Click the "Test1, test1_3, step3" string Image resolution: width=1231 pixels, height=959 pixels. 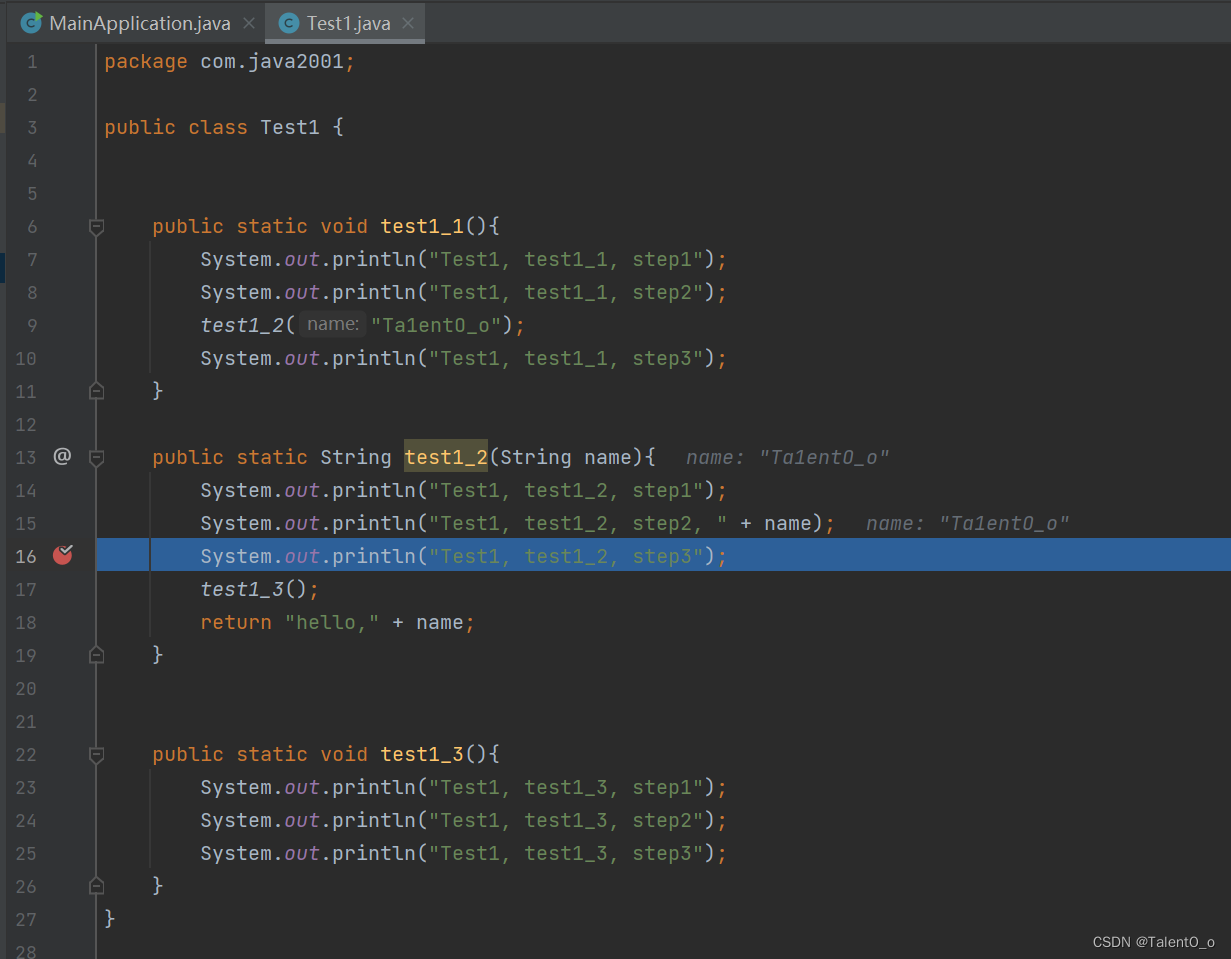coord(567,853)
